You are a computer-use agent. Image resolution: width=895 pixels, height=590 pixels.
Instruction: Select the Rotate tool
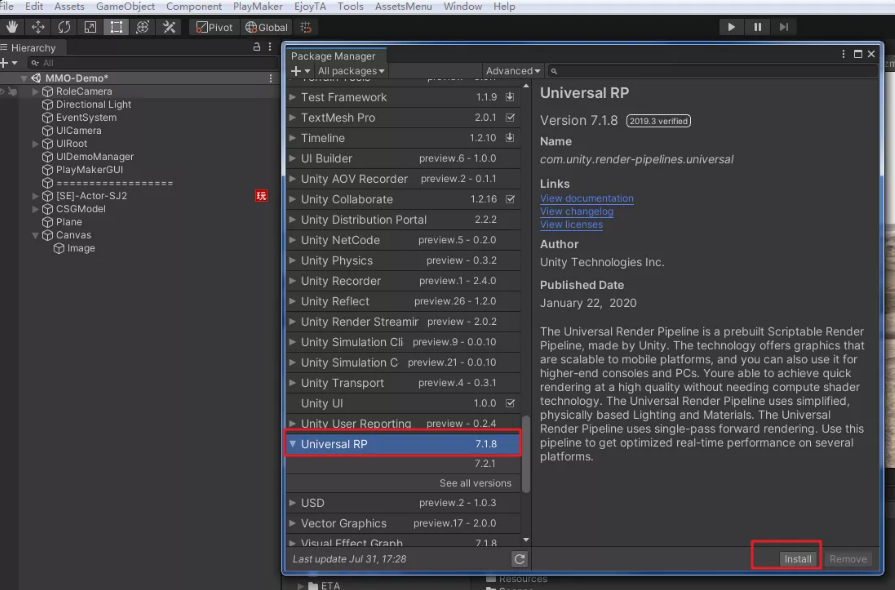[65, 27]
